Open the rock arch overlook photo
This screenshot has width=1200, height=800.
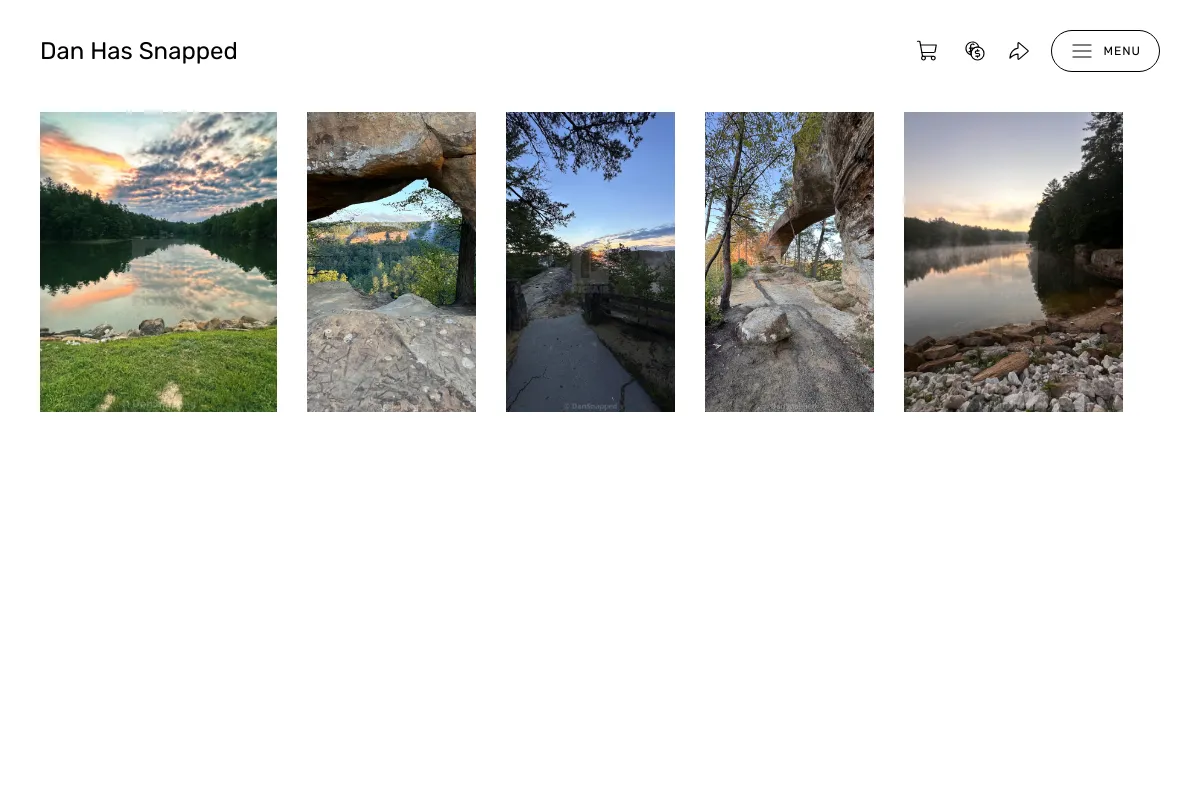(391, 262)
